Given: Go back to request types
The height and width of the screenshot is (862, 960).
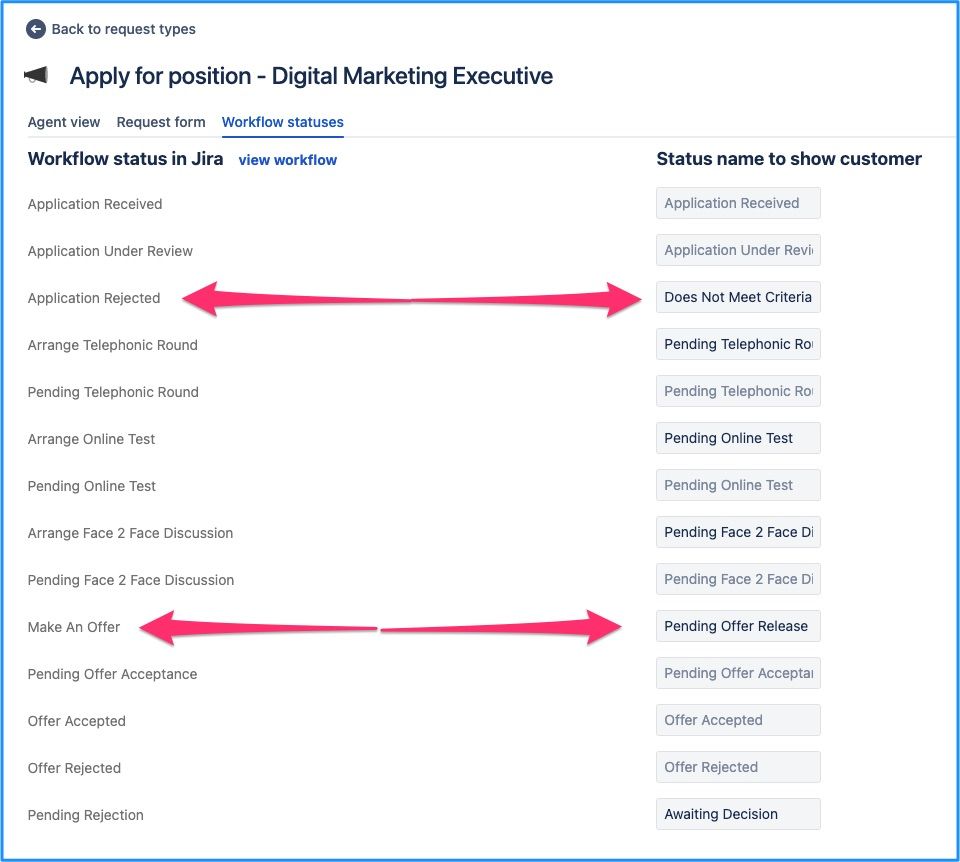Looking at the screenshot, I should pos(123,29).
